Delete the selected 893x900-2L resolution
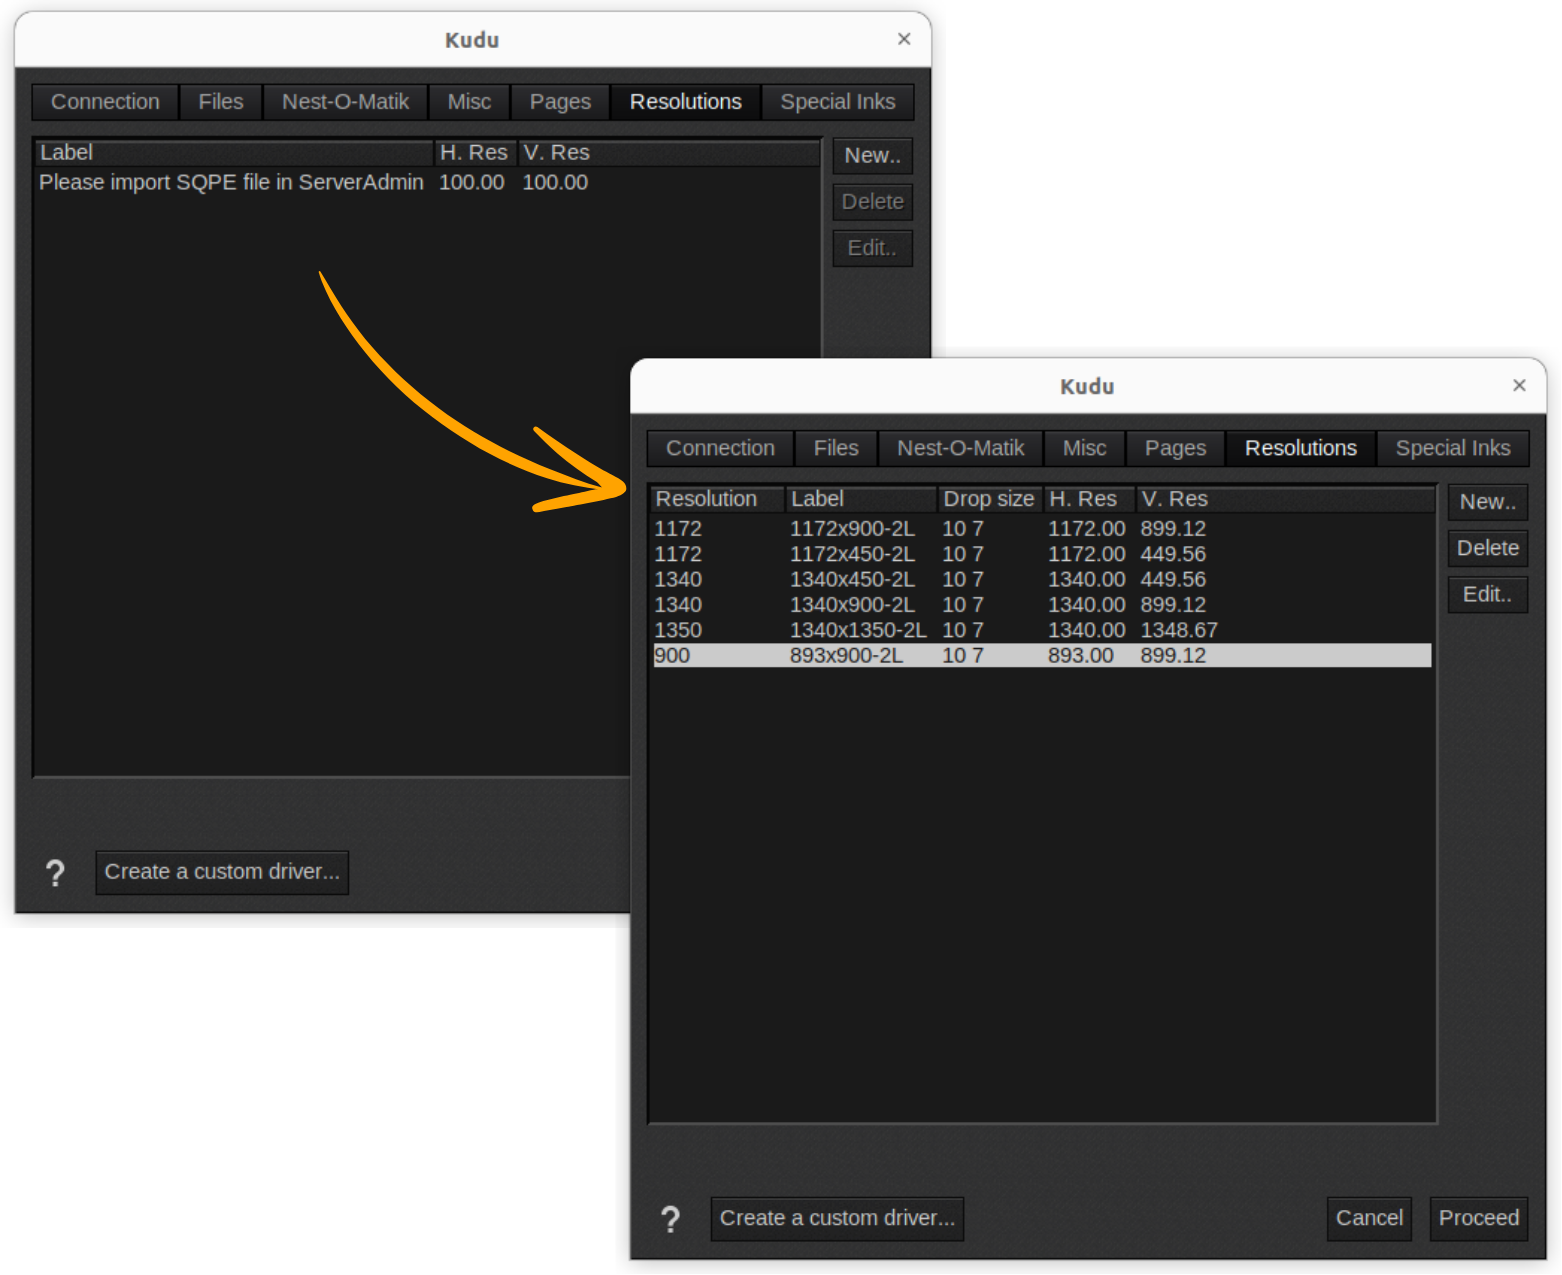 [x=1487, y=548]
